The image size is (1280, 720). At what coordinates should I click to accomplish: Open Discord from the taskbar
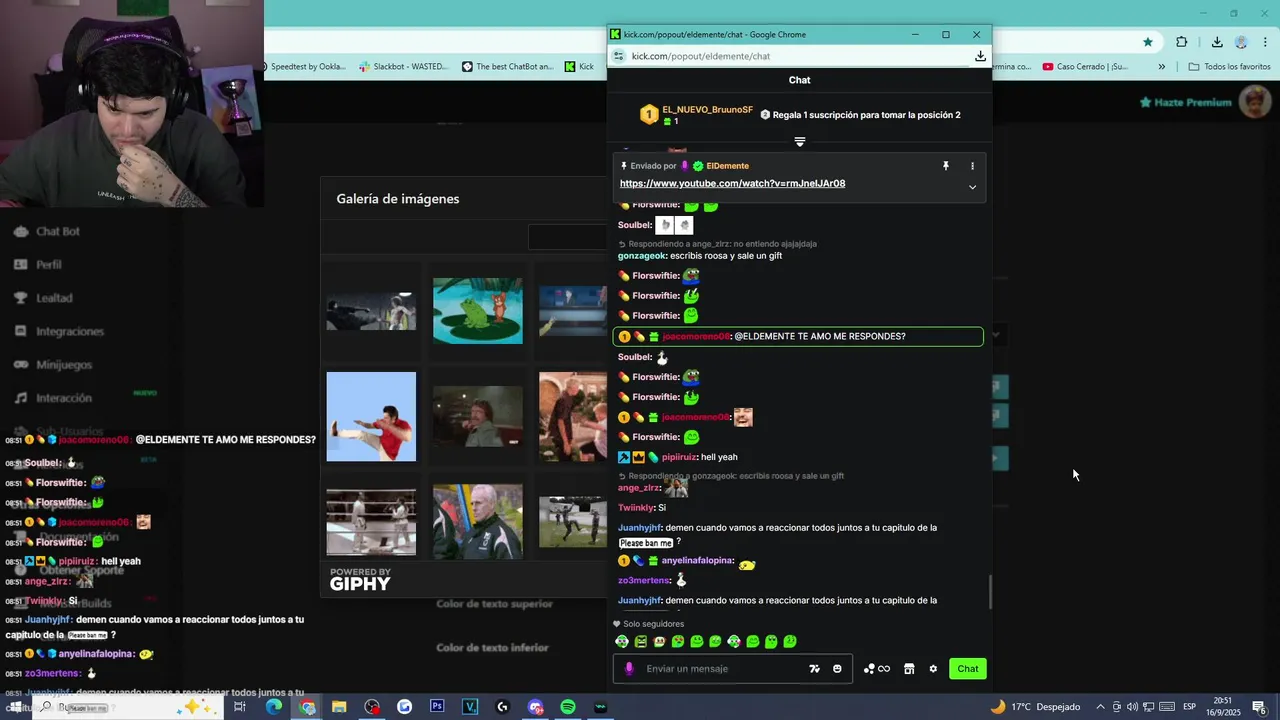pos(535,707)
